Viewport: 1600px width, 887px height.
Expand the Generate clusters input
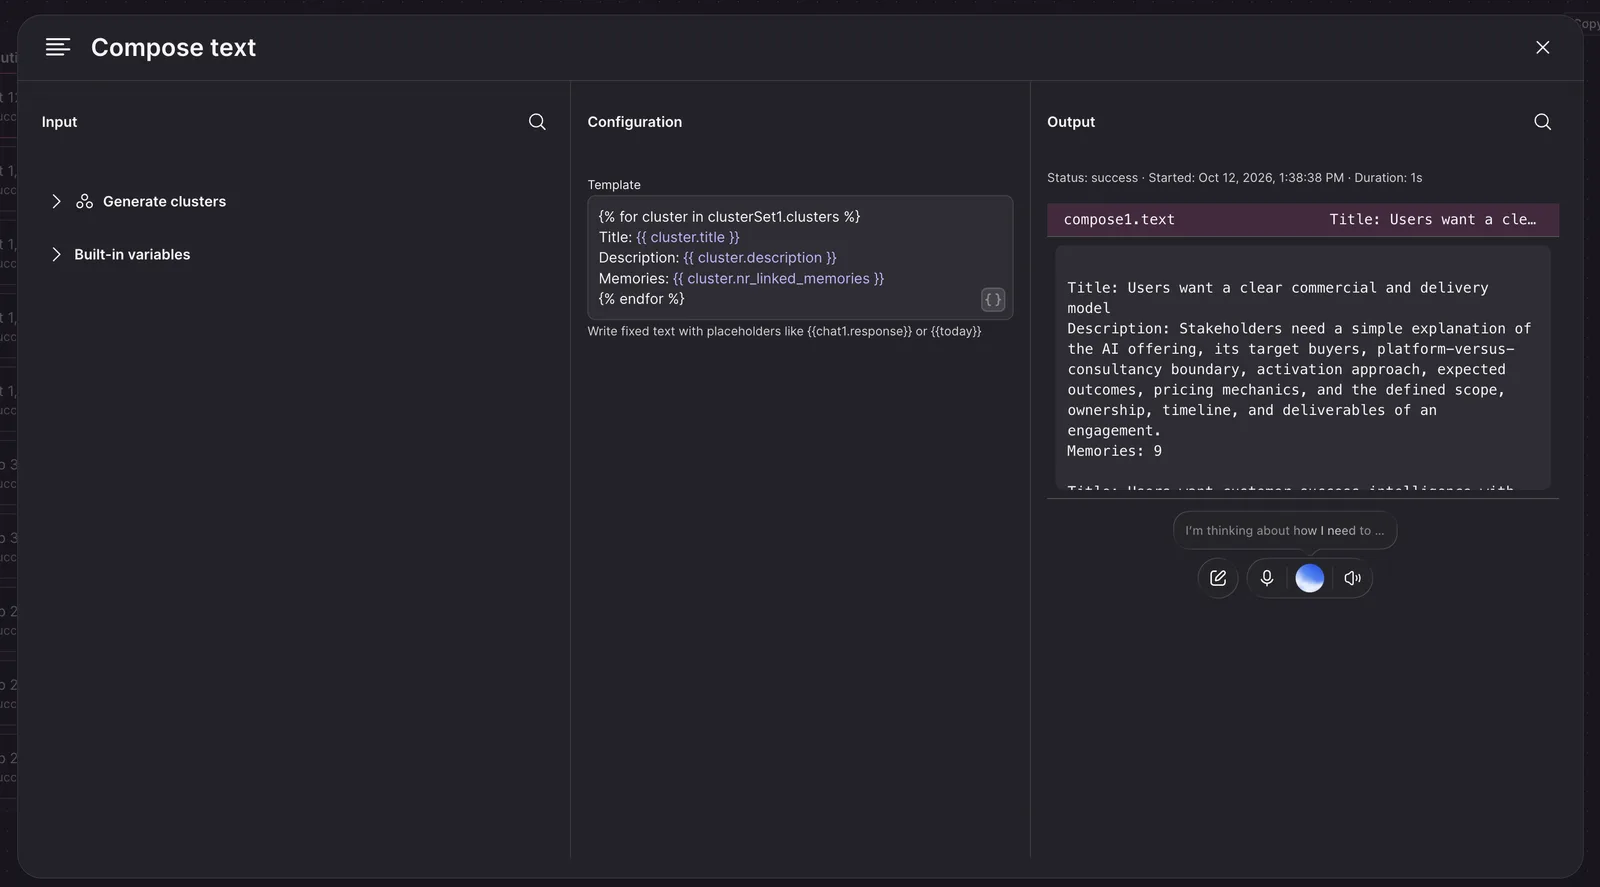tap(56, 202)
